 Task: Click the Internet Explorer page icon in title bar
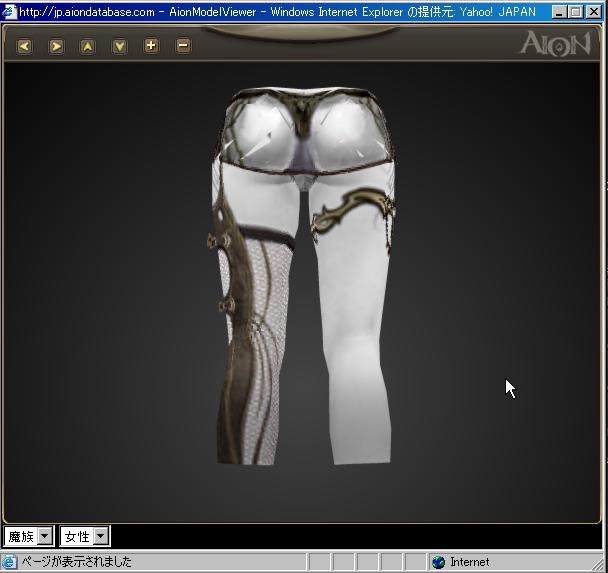9,12
